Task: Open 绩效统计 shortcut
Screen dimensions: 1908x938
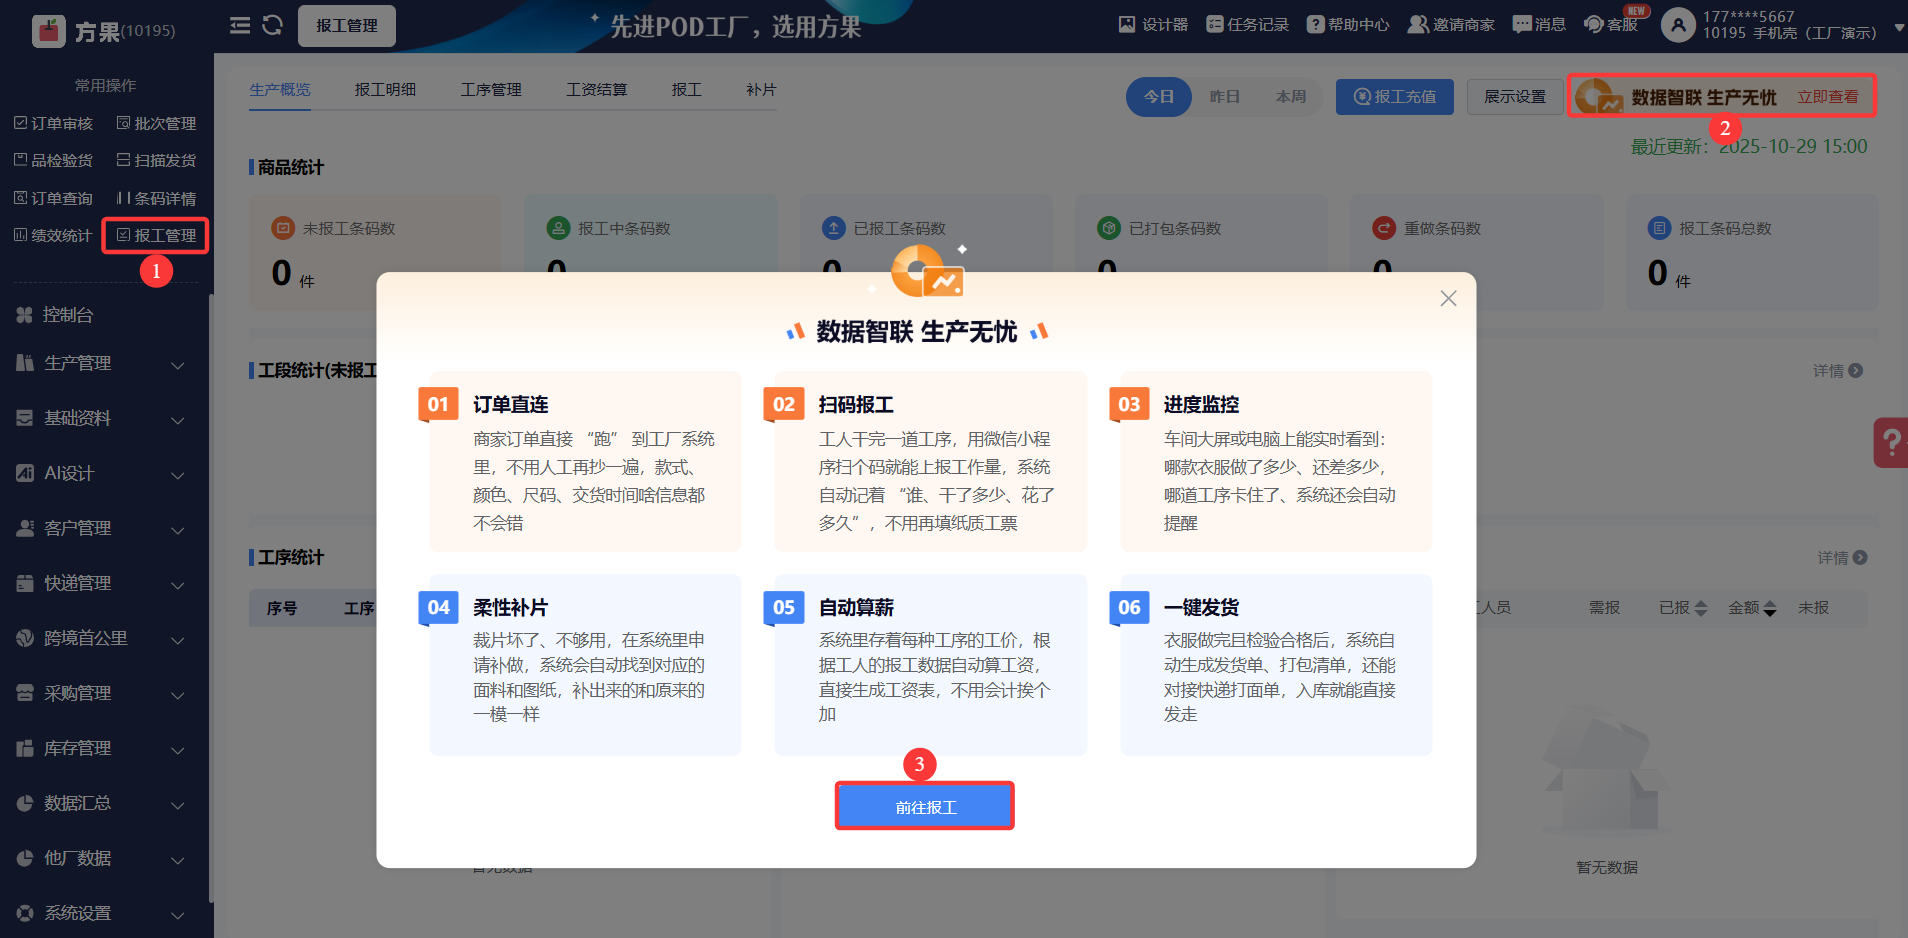Action: (x=54, y=235)
